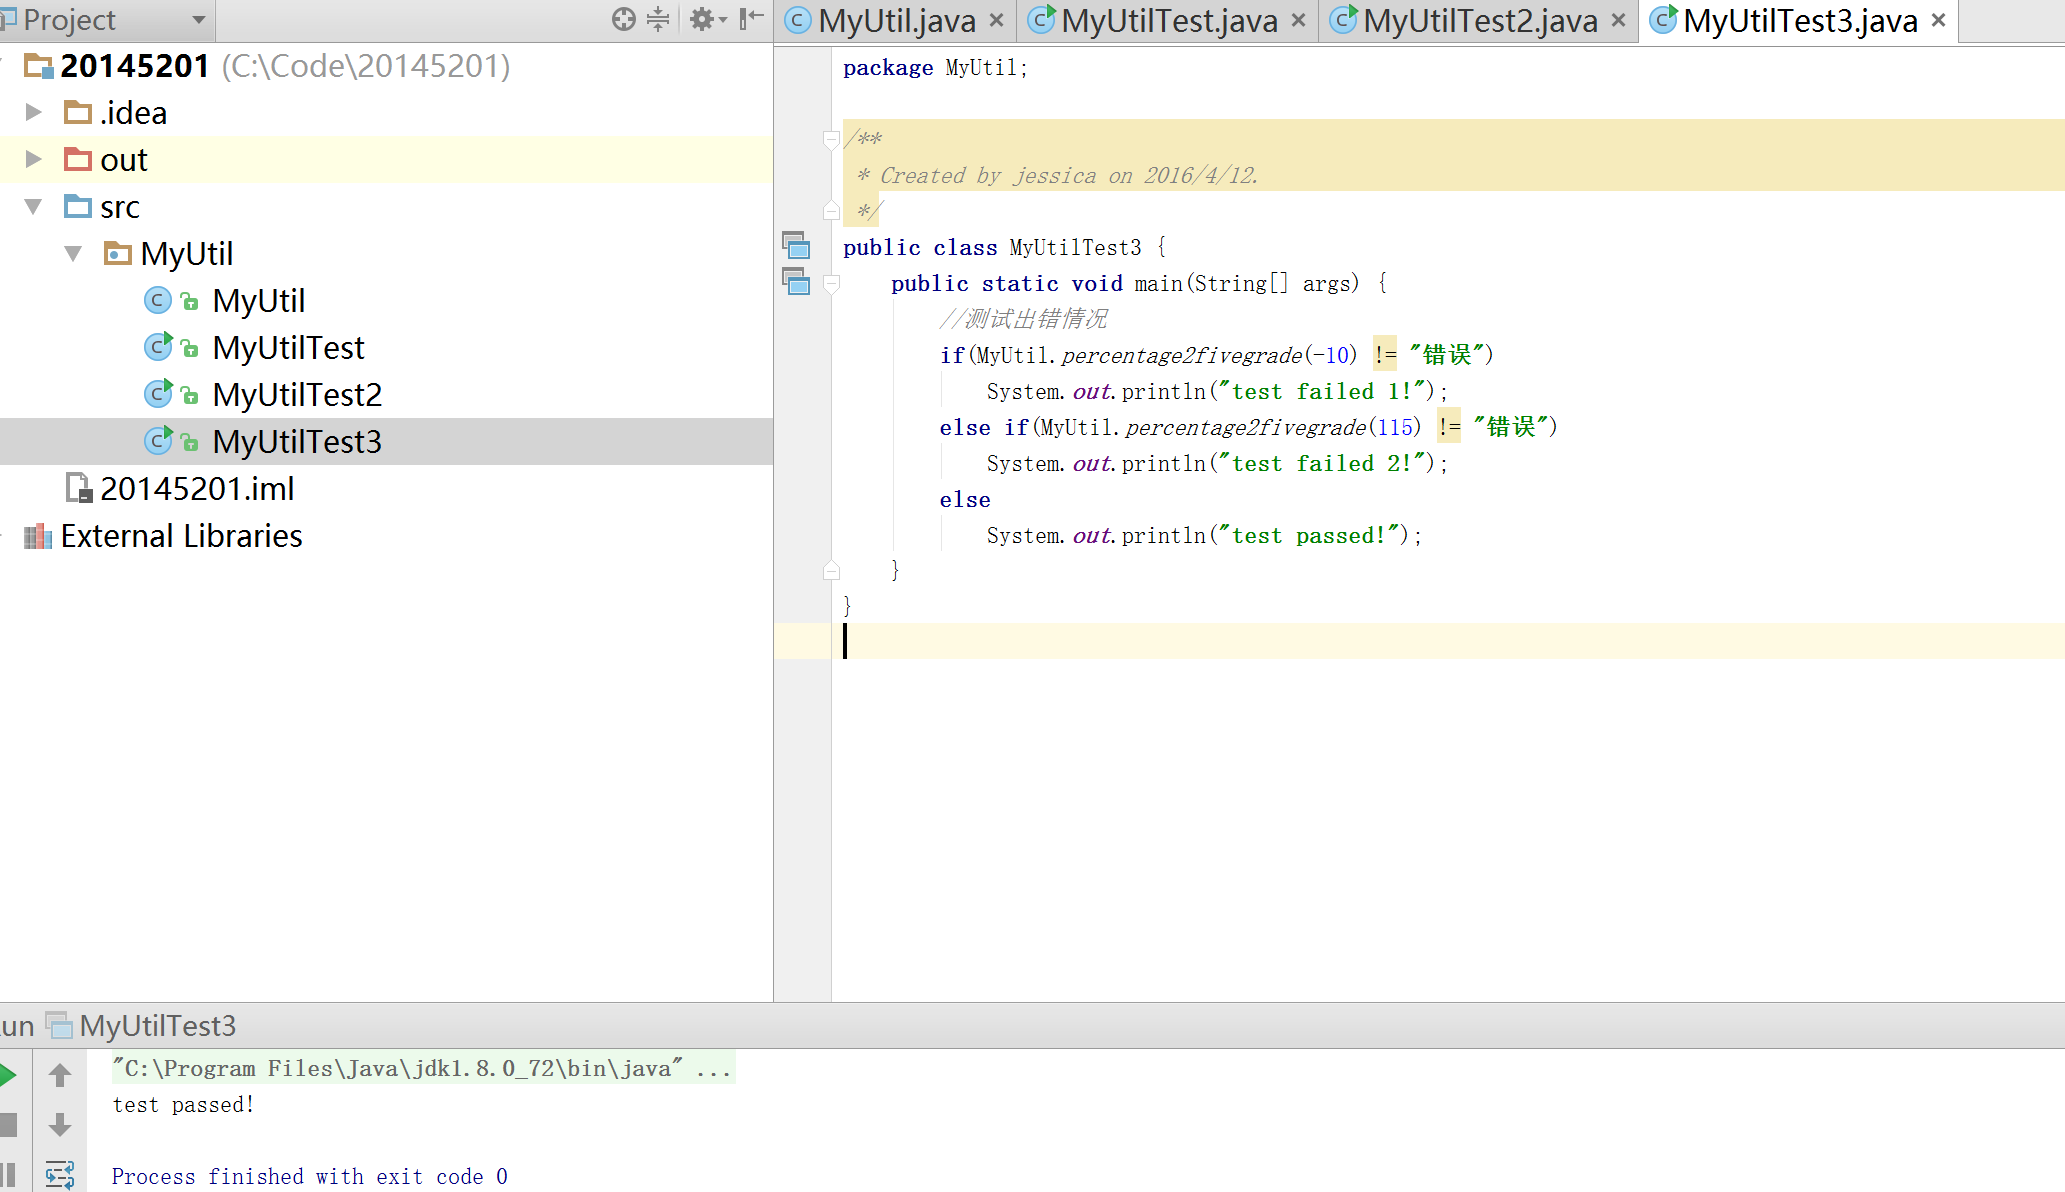Click the 20145201.iml file icon
Image resolution: width=2065 pixels, height=1192 pixels.
pos(79,488)
